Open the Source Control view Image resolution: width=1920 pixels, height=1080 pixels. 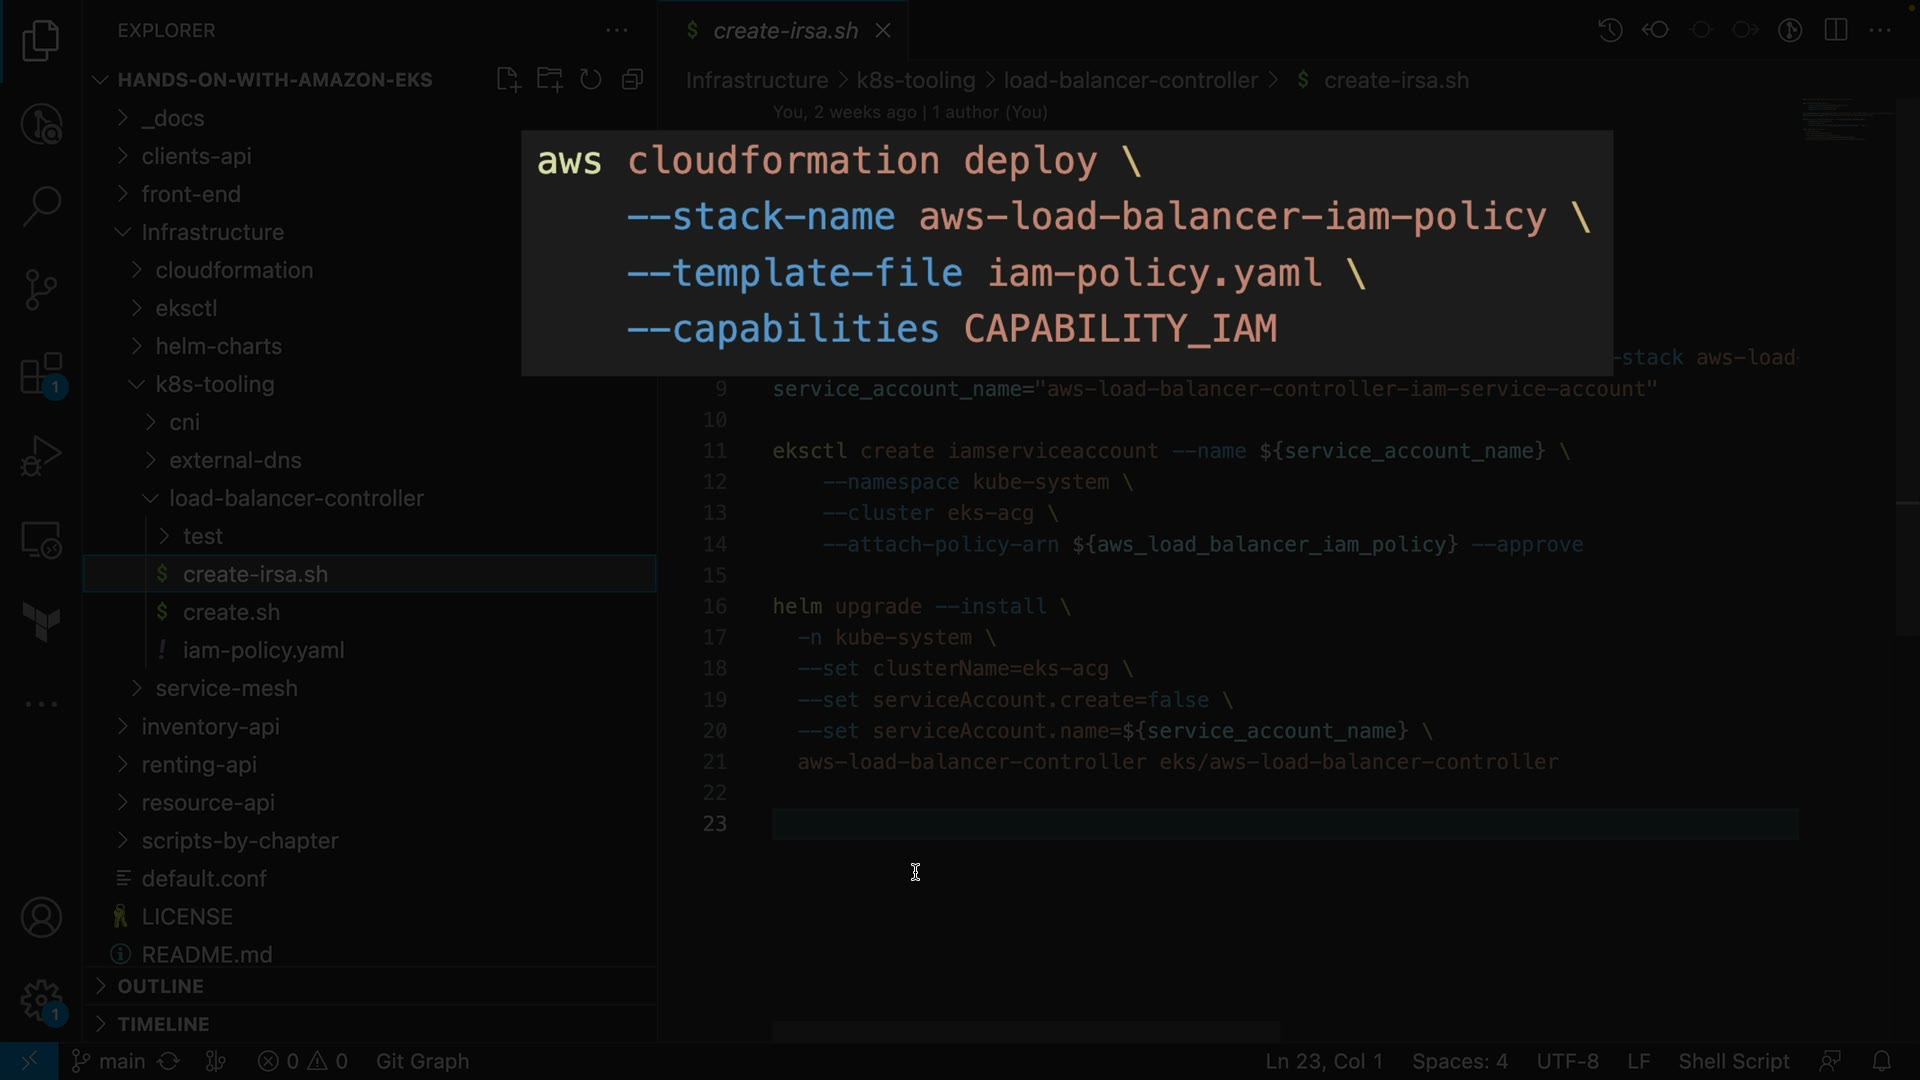pos(41,290)
